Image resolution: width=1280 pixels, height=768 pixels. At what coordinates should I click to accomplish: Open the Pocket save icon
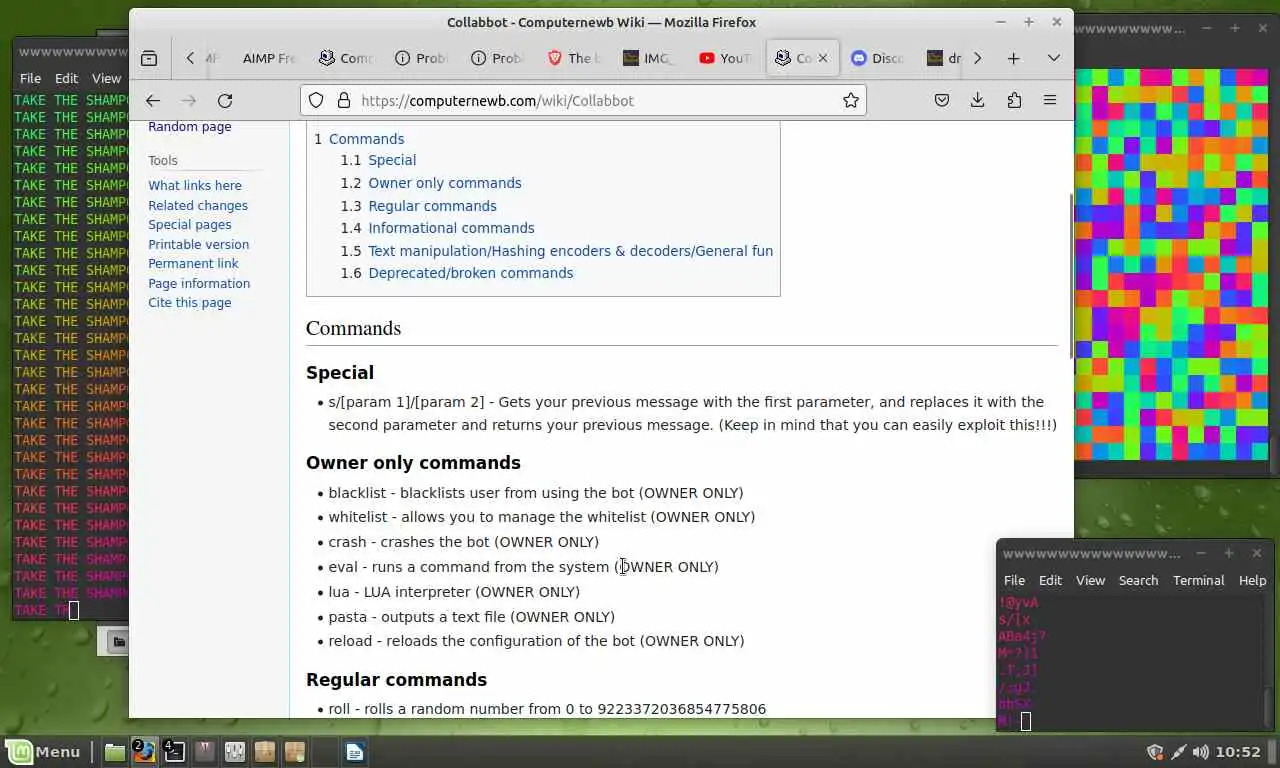941,100
